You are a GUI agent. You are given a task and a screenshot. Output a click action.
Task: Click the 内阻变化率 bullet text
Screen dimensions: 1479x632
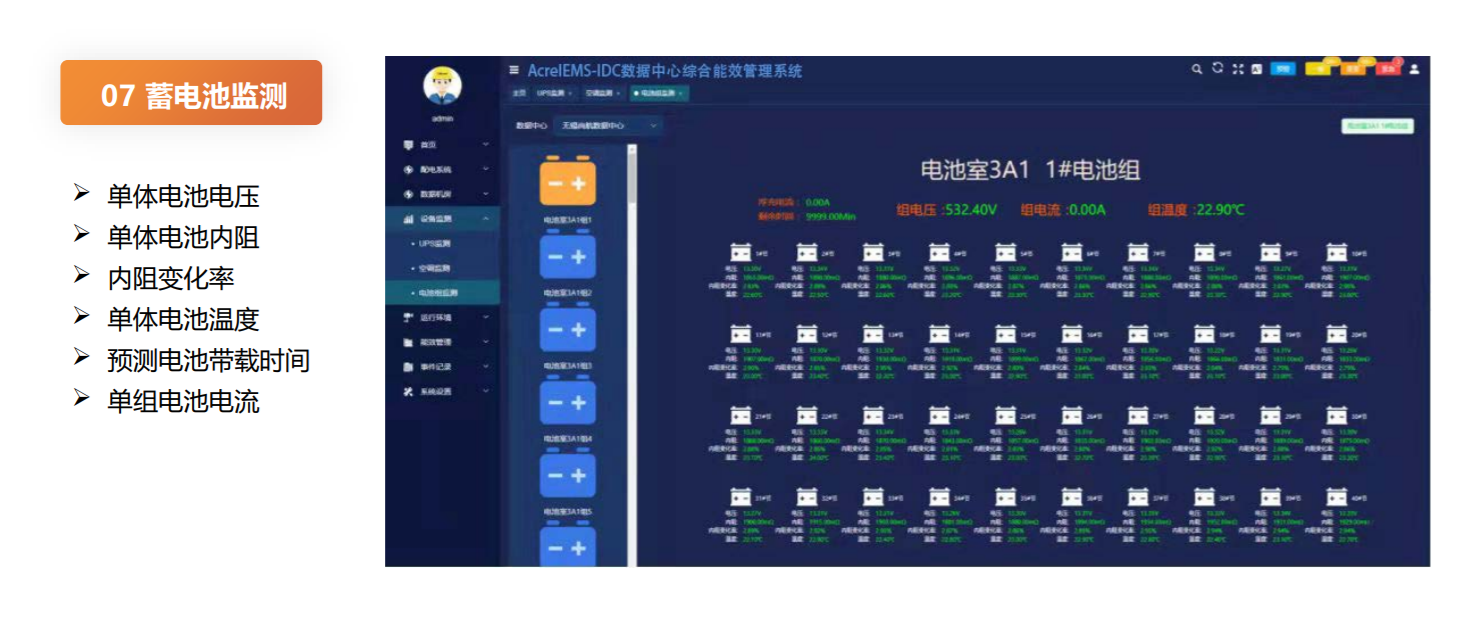[x=171, y=278]
